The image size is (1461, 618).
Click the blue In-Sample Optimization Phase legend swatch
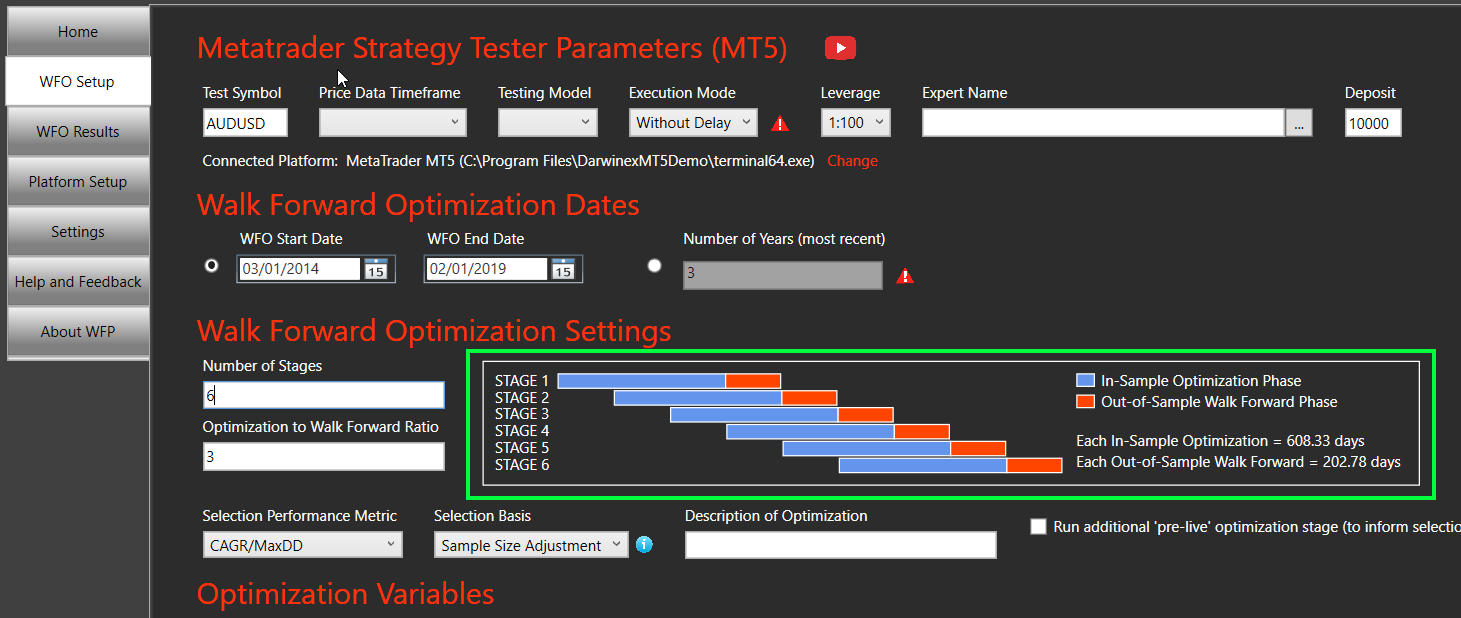(x=1086, y=381)
